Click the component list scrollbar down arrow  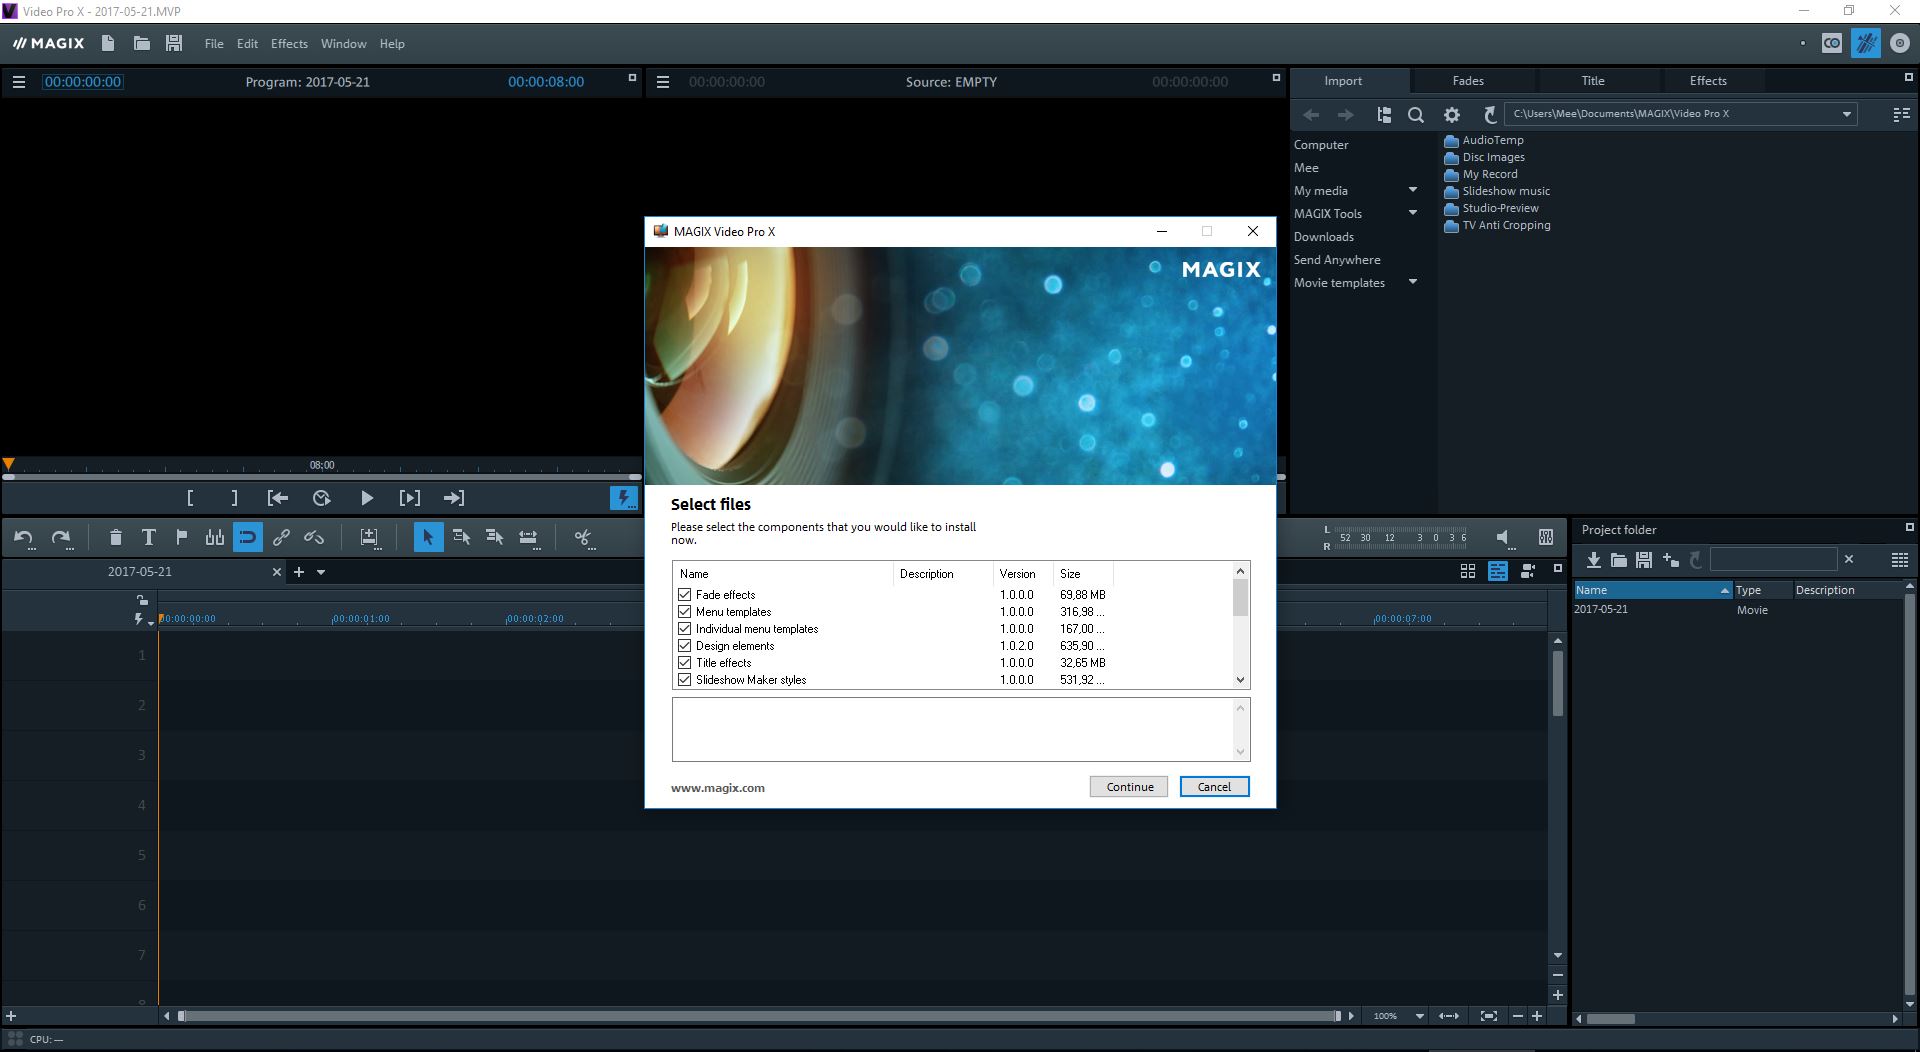[1240, 680]
